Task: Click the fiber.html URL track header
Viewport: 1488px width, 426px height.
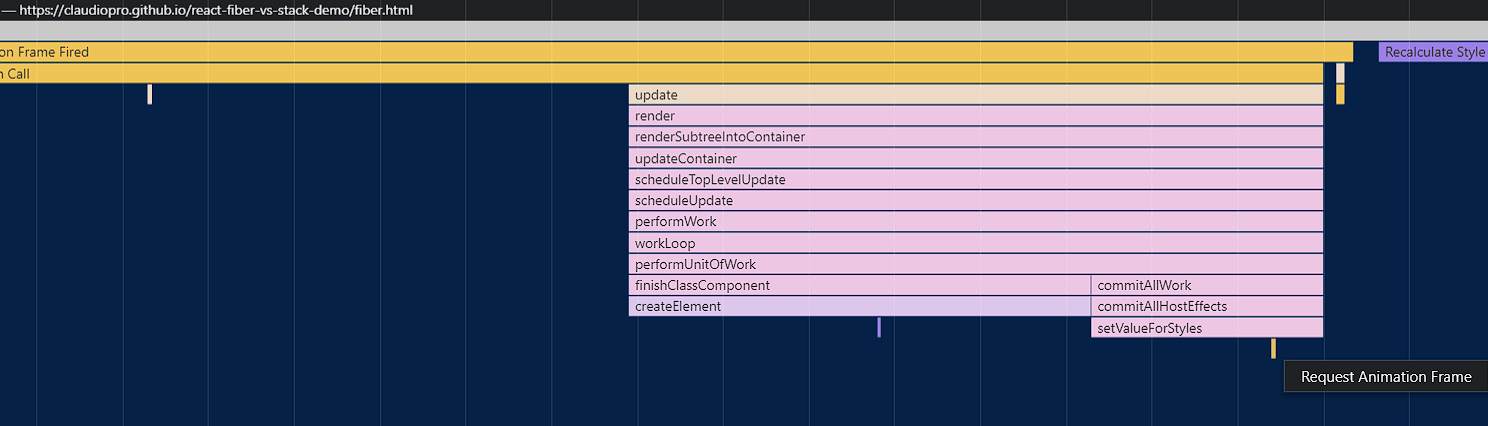Action: pos(213,10)
